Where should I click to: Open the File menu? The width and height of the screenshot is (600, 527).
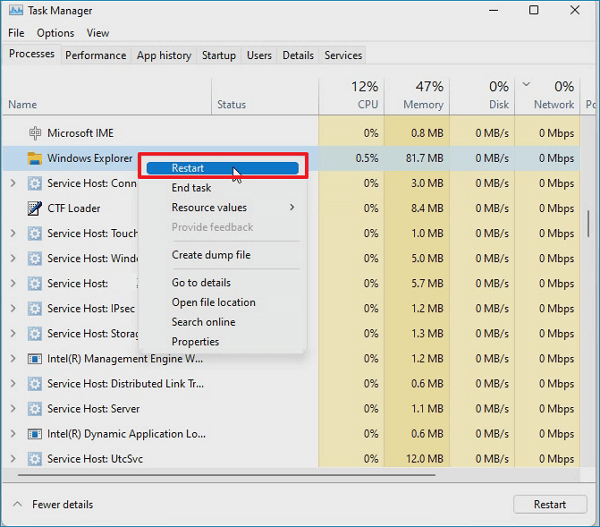pyautogui.click(x=16, y=33)
